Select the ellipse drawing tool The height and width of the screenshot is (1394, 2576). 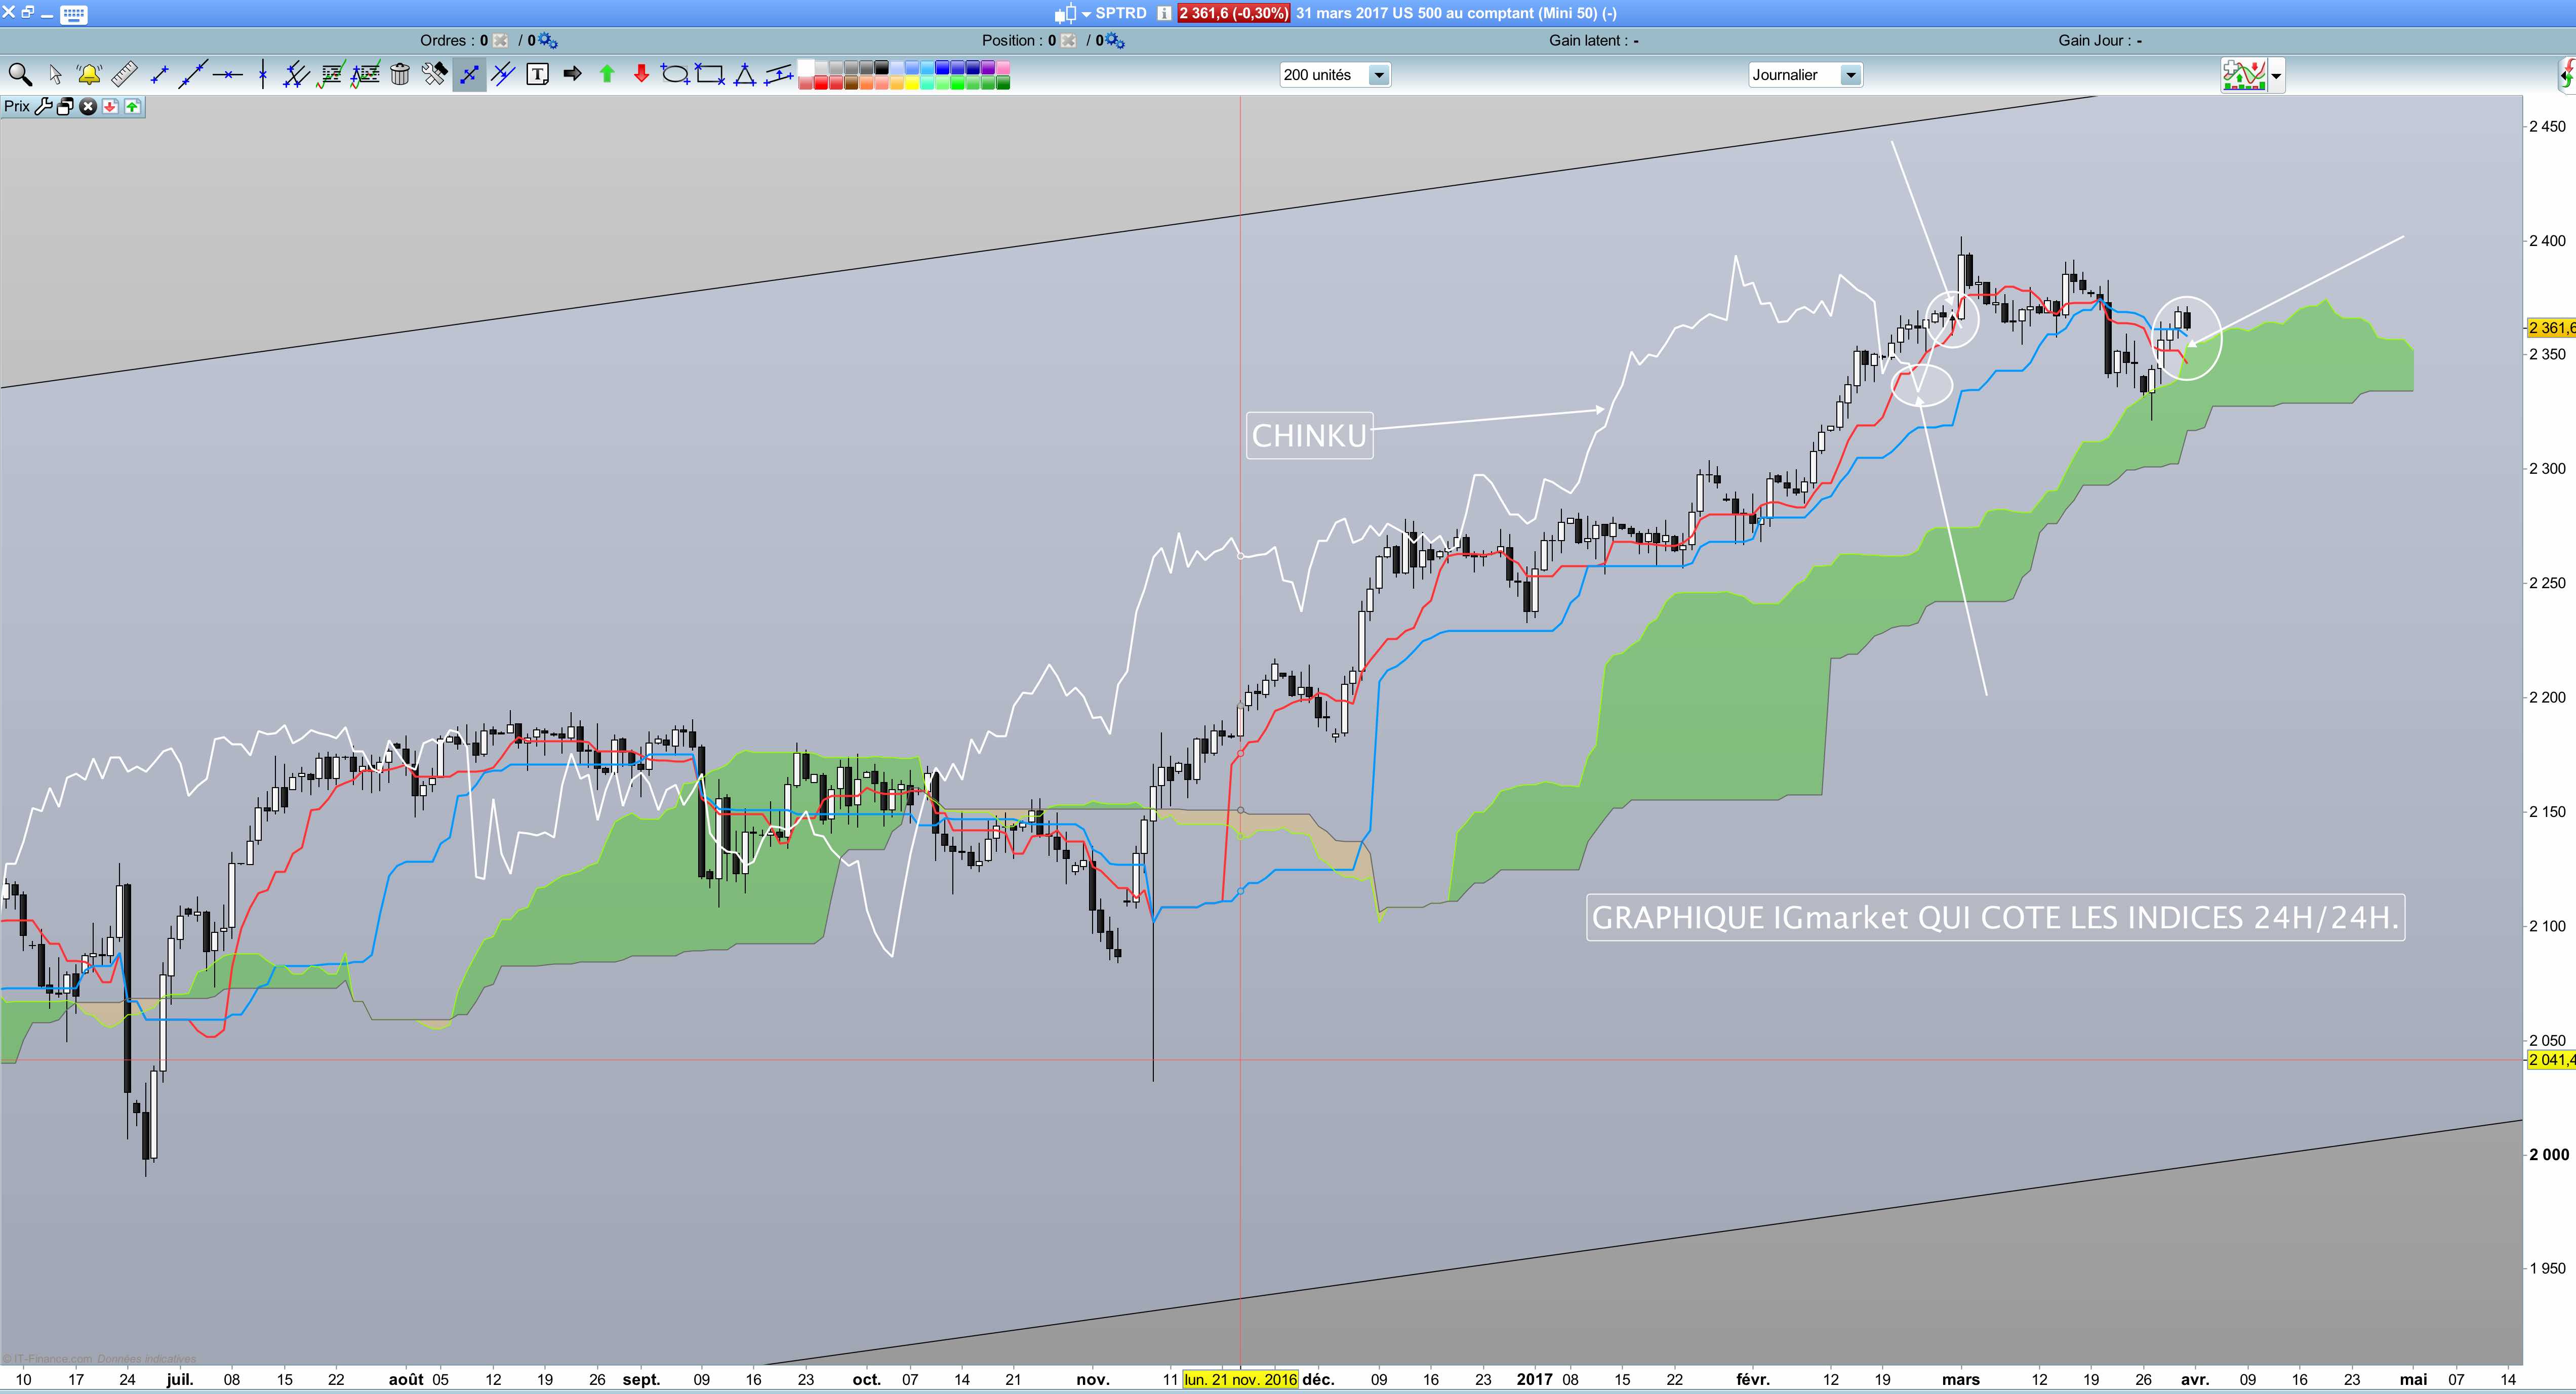click(x=675, y=74)
